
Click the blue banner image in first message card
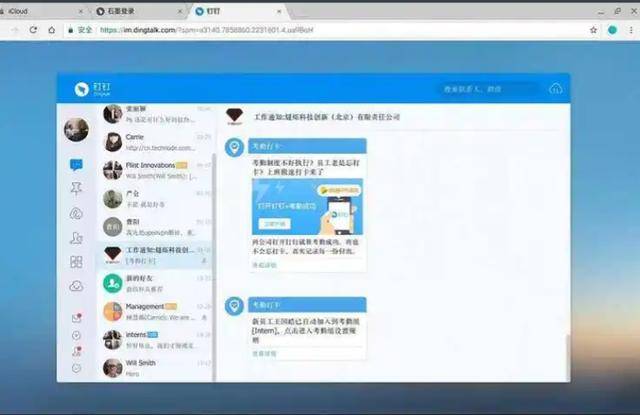coord(307,207)
